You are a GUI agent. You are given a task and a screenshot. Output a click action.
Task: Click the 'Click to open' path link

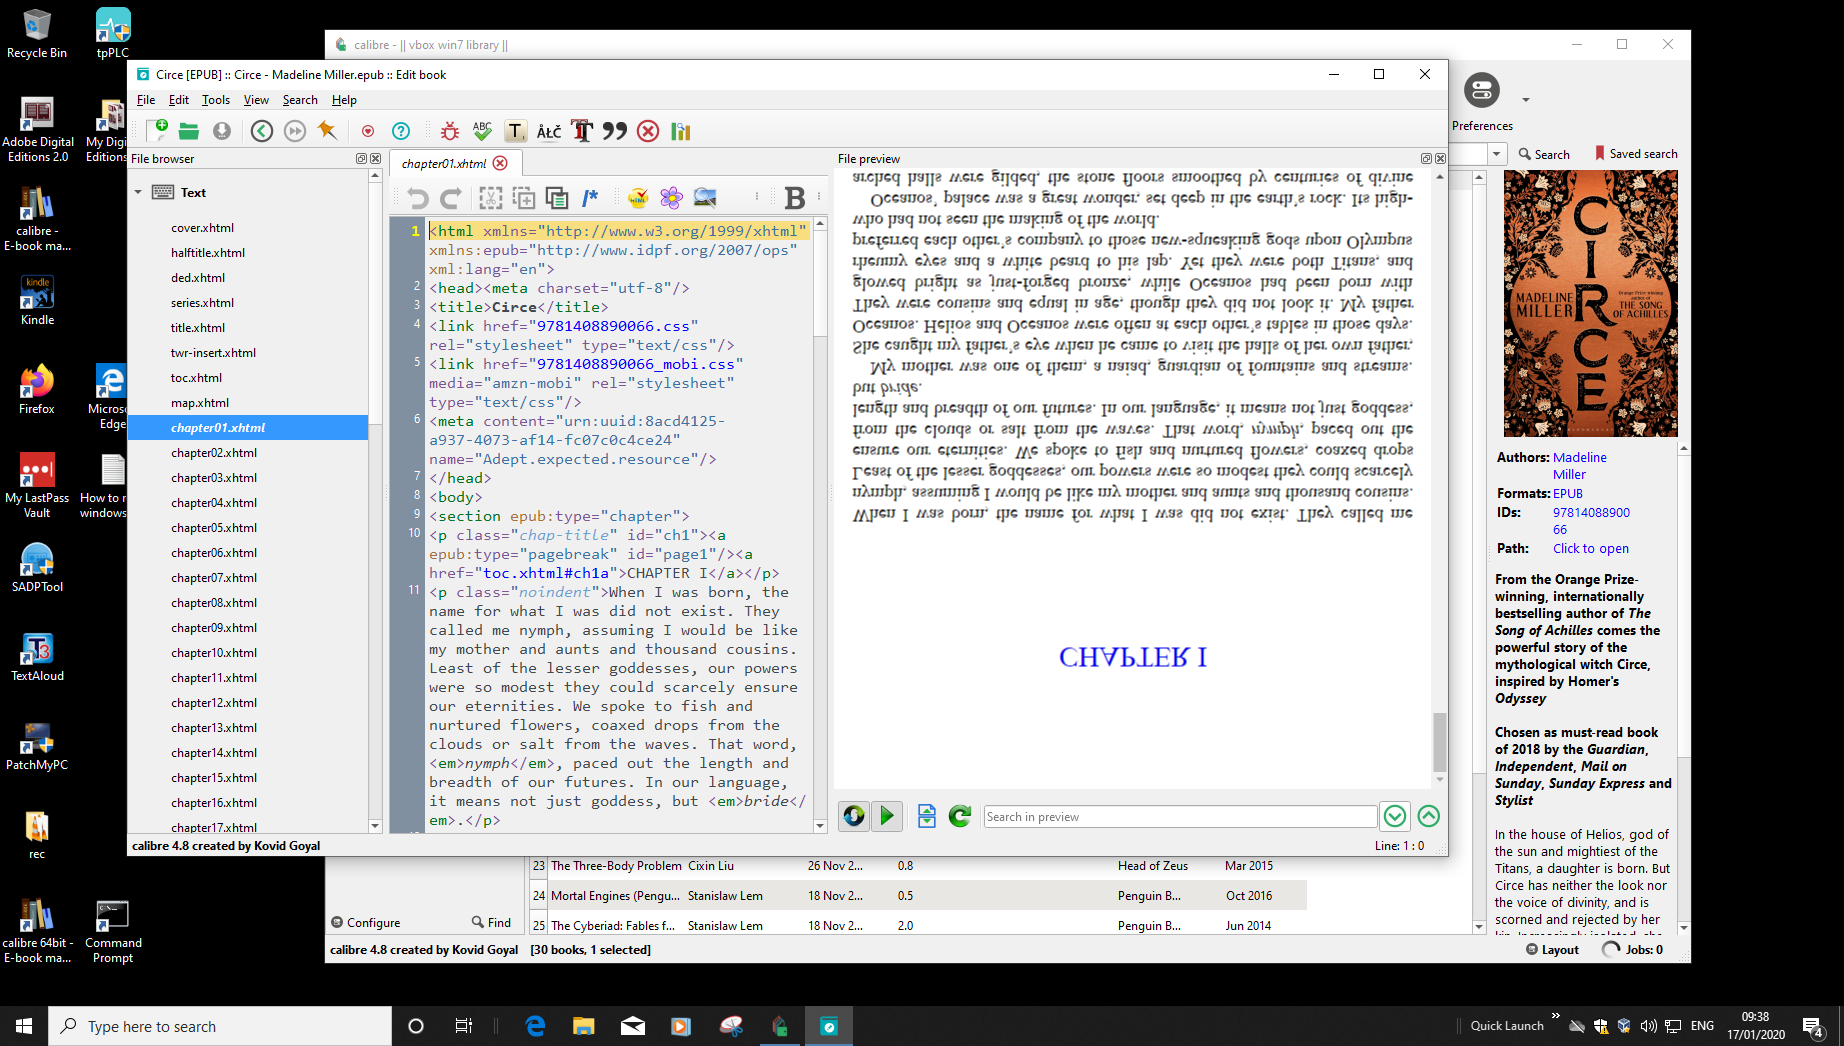click(x=1591, y=548)
